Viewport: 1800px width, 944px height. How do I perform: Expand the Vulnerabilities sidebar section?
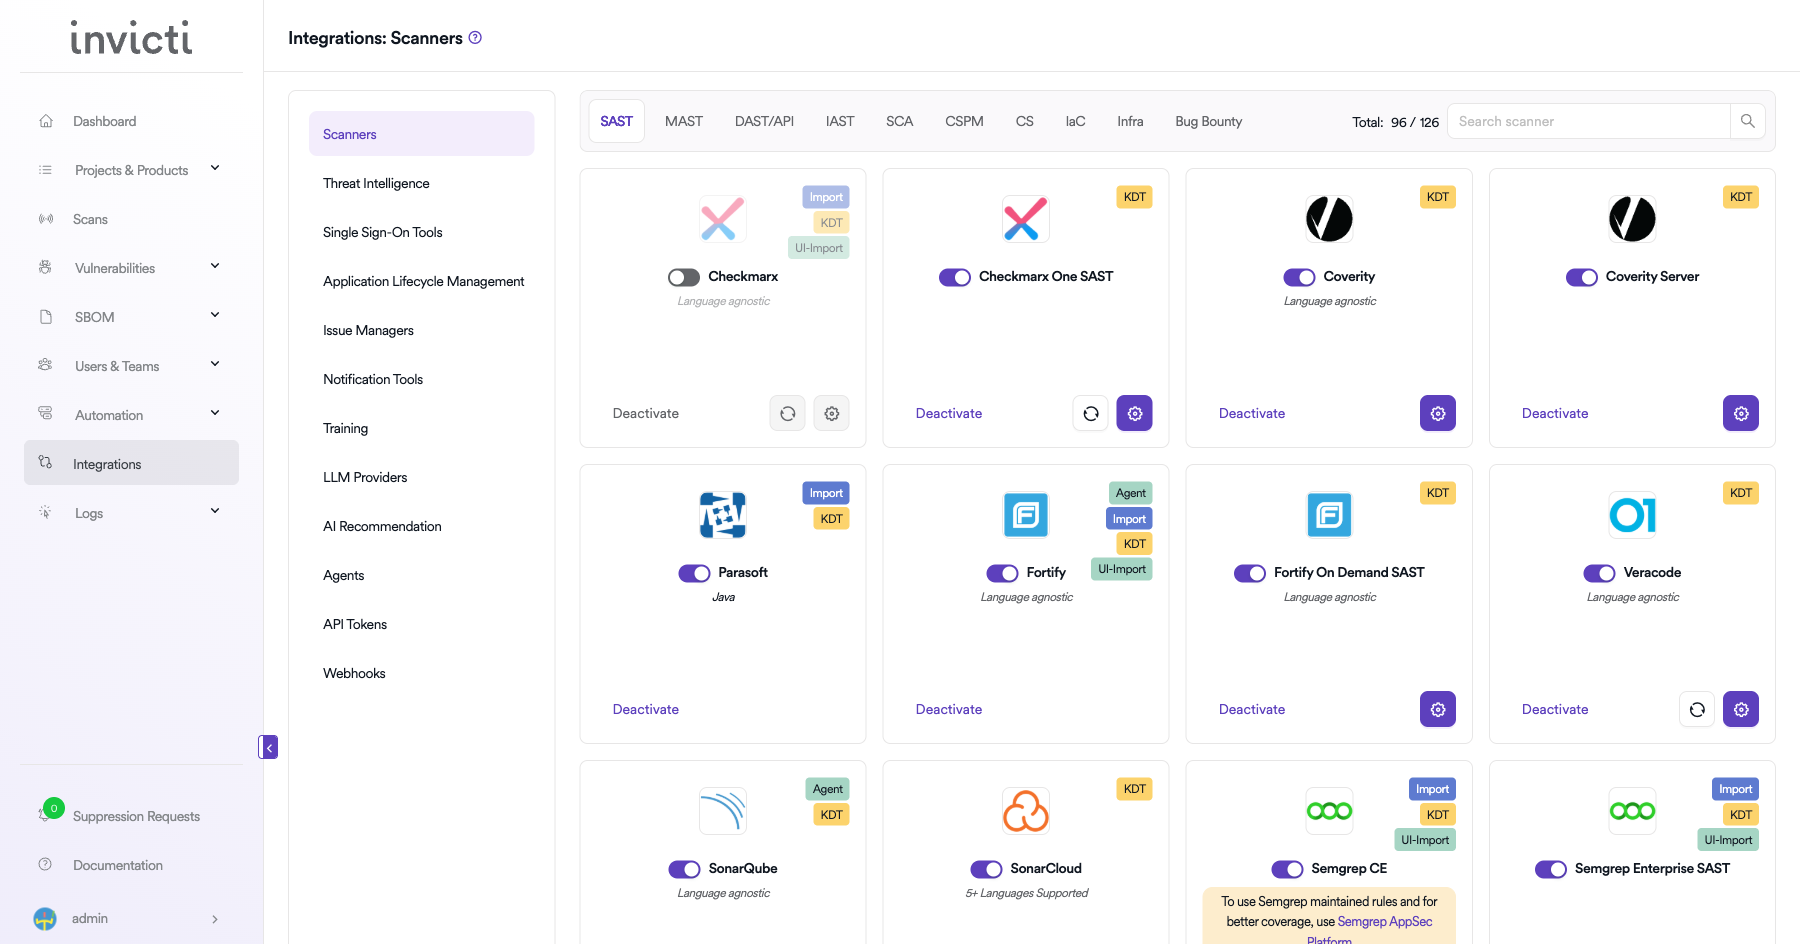pyautogui.click(x=215, y=267)
